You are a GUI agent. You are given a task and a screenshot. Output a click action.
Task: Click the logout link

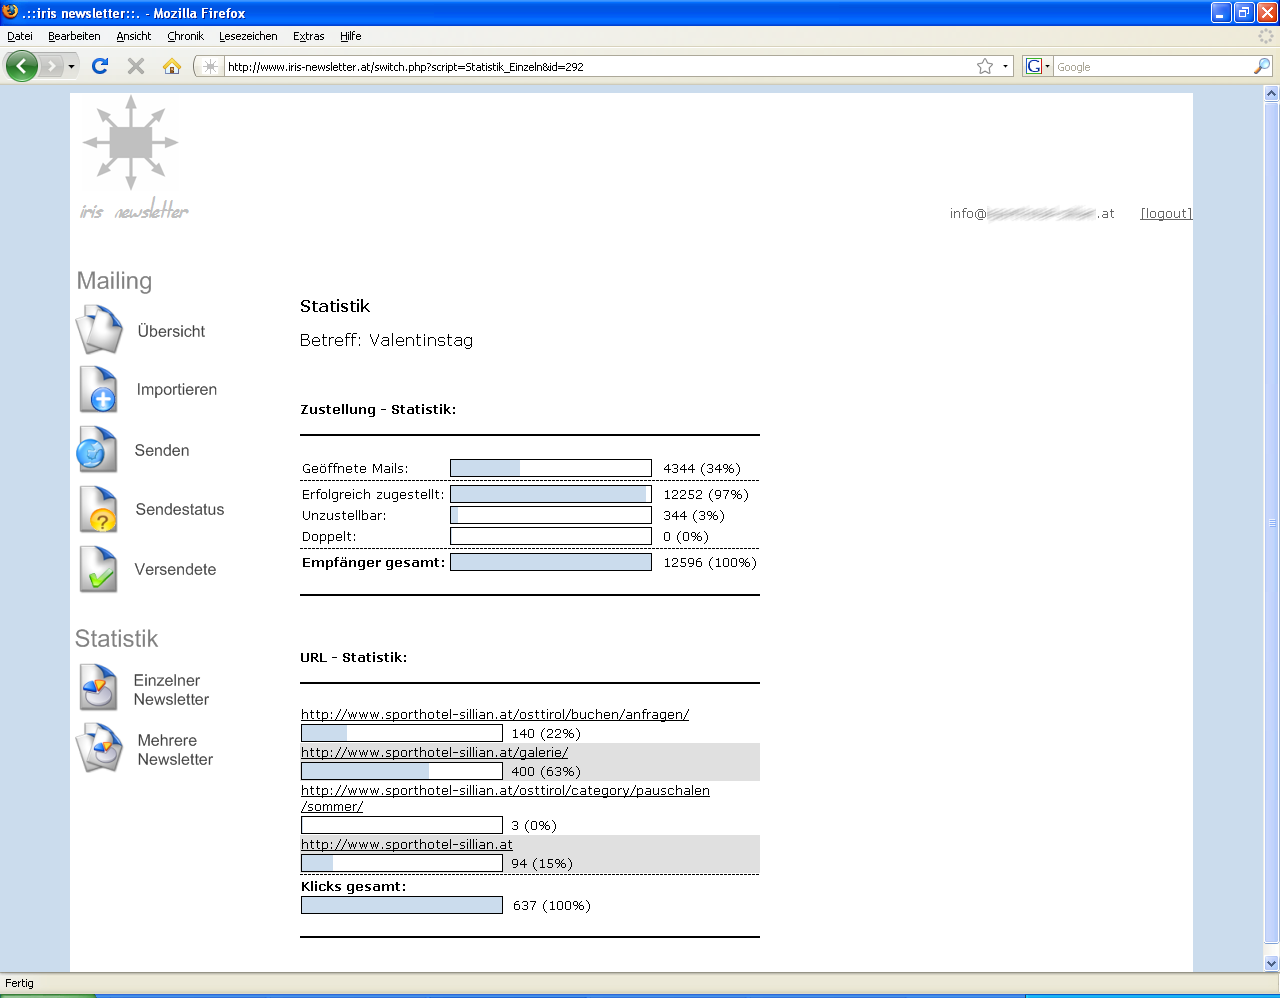pos(1166,213)
